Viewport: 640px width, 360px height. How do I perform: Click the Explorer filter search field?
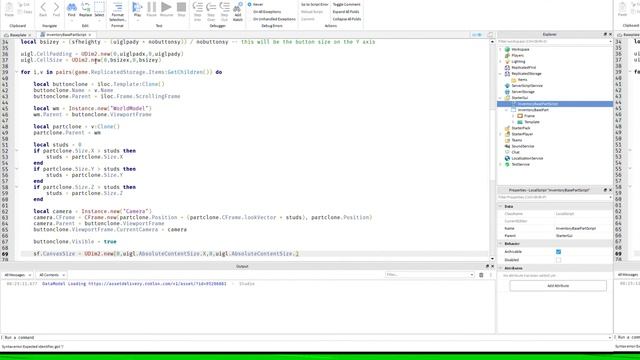(x=555, y=42)
